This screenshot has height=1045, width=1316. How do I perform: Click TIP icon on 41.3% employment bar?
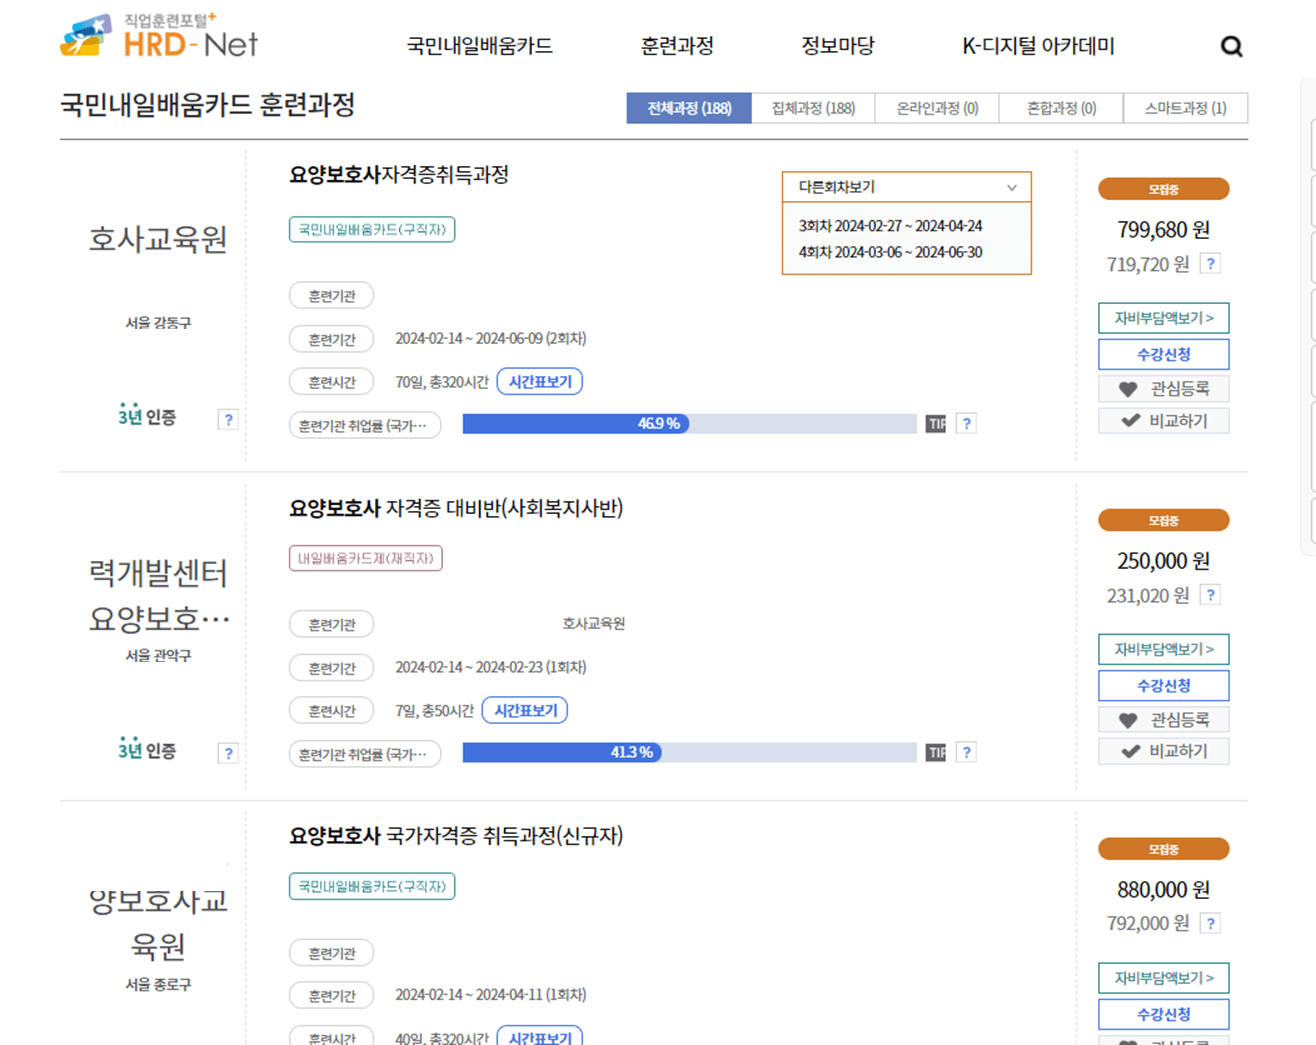click(936, 751)
